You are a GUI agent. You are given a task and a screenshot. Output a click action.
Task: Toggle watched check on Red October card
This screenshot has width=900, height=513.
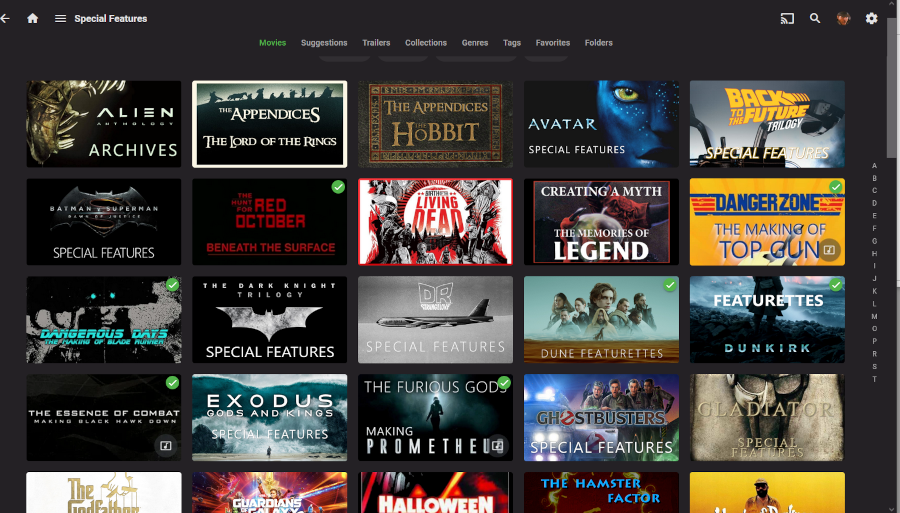coord(338,187)
